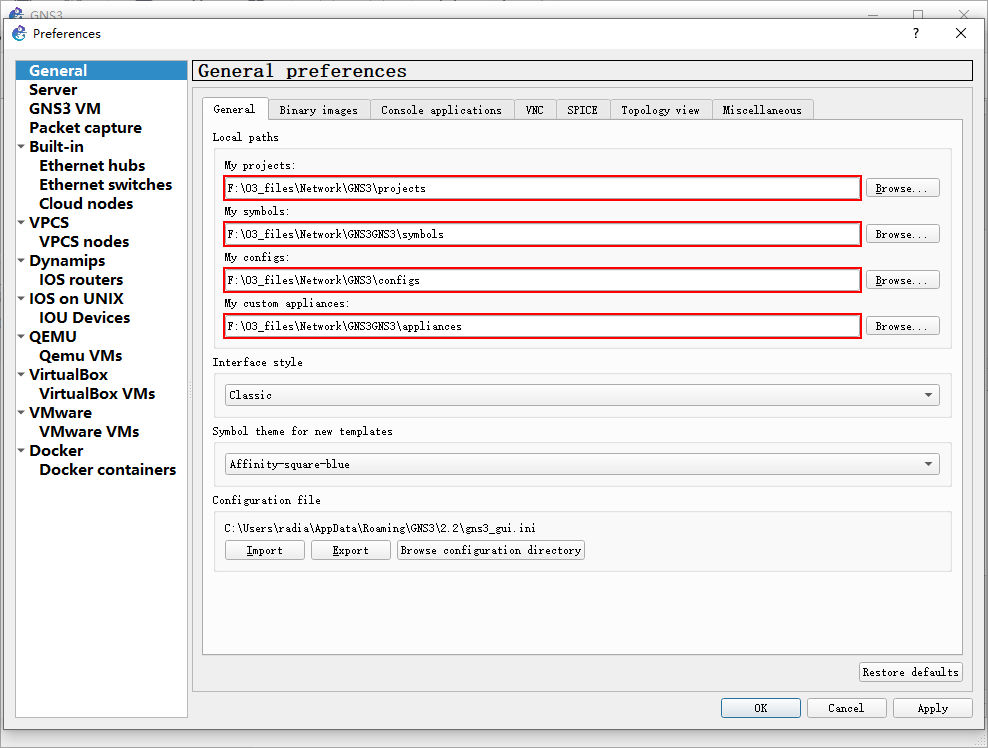Browse for the My projects folder

(x=902, y=188)
